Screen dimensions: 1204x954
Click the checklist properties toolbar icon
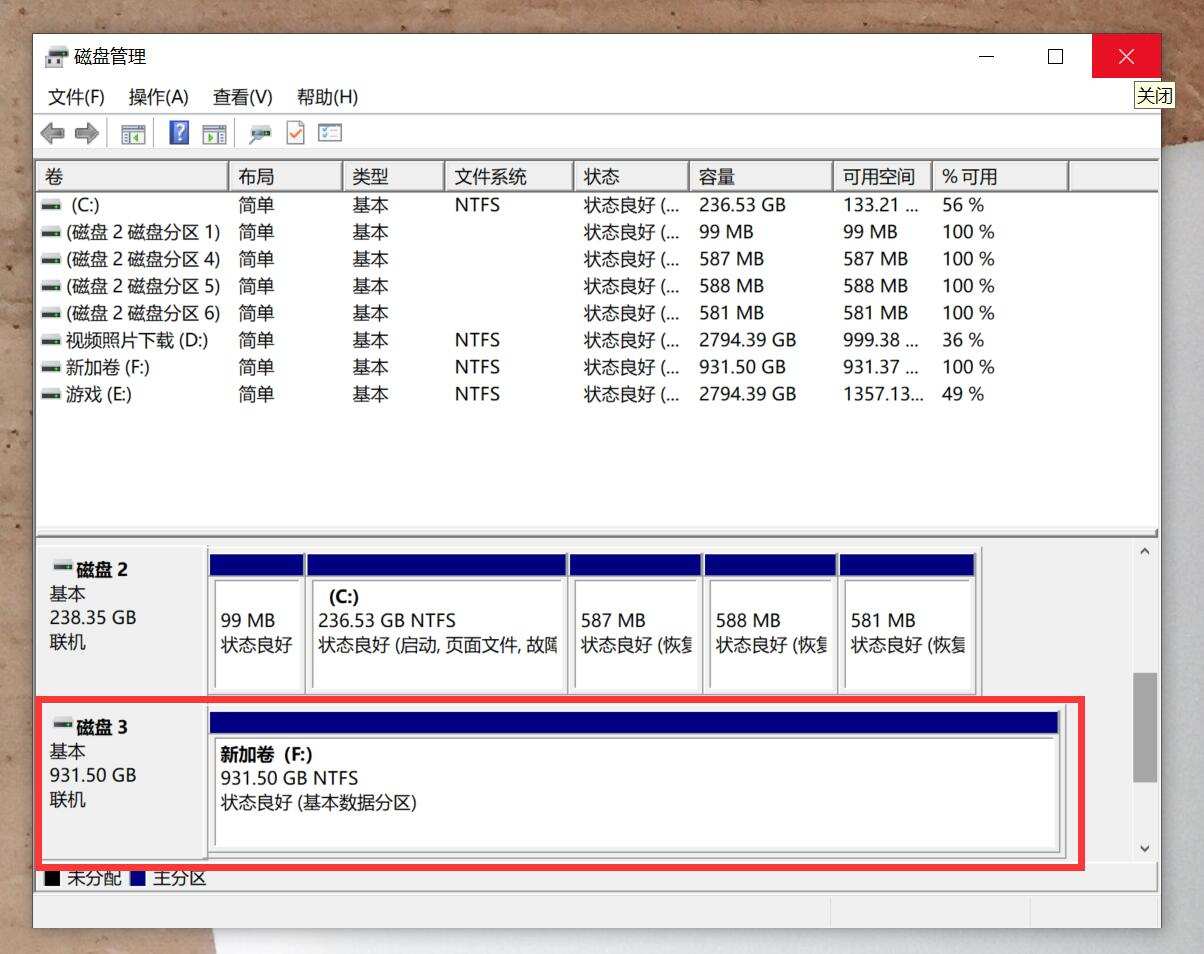coord(329,132)
